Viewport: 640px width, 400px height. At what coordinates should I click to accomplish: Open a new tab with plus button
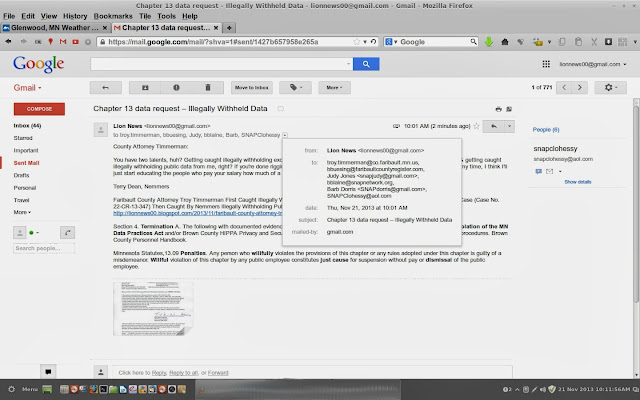tap(229, 28)
